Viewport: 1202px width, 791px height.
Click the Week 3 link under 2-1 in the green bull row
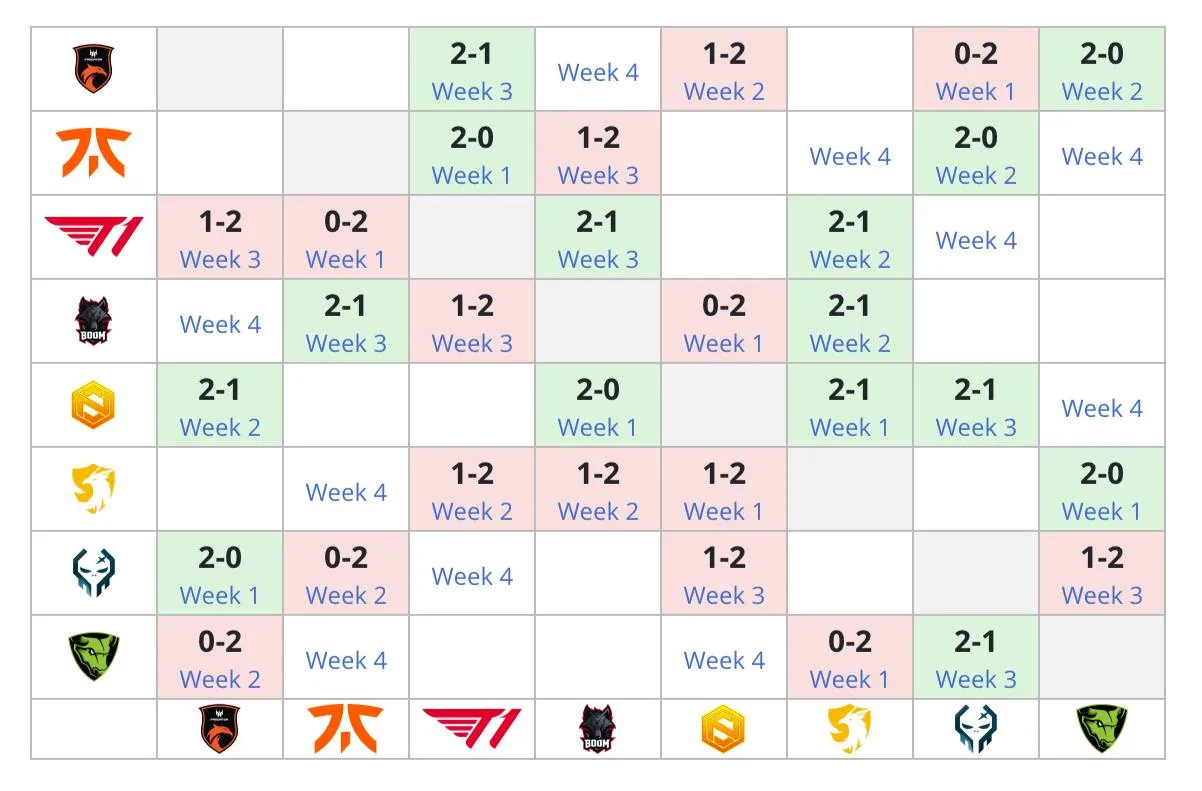976,680
